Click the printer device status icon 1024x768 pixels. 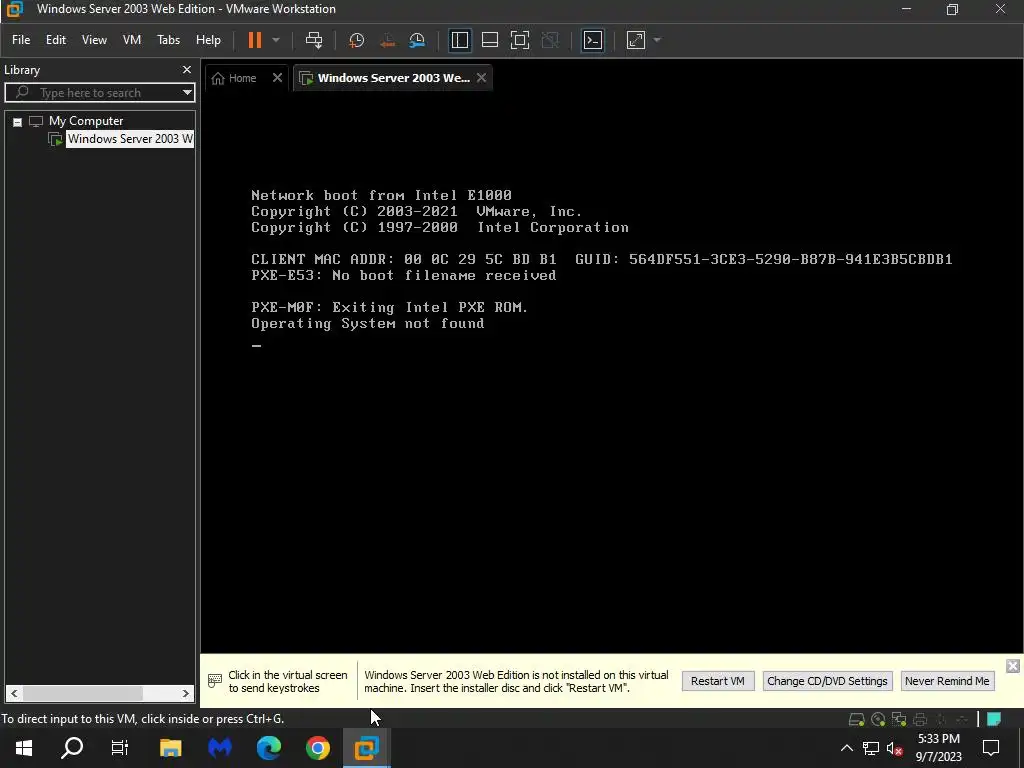(x=920, y=720)
